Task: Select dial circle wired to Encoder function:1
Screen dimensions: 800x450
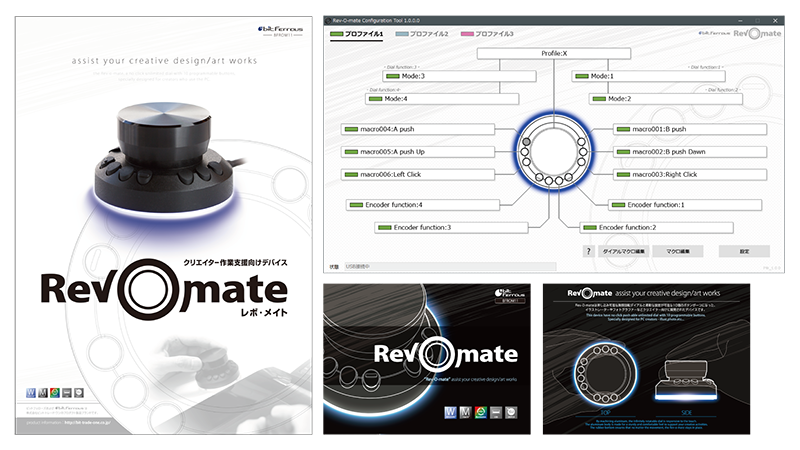Action: (568, 178)
